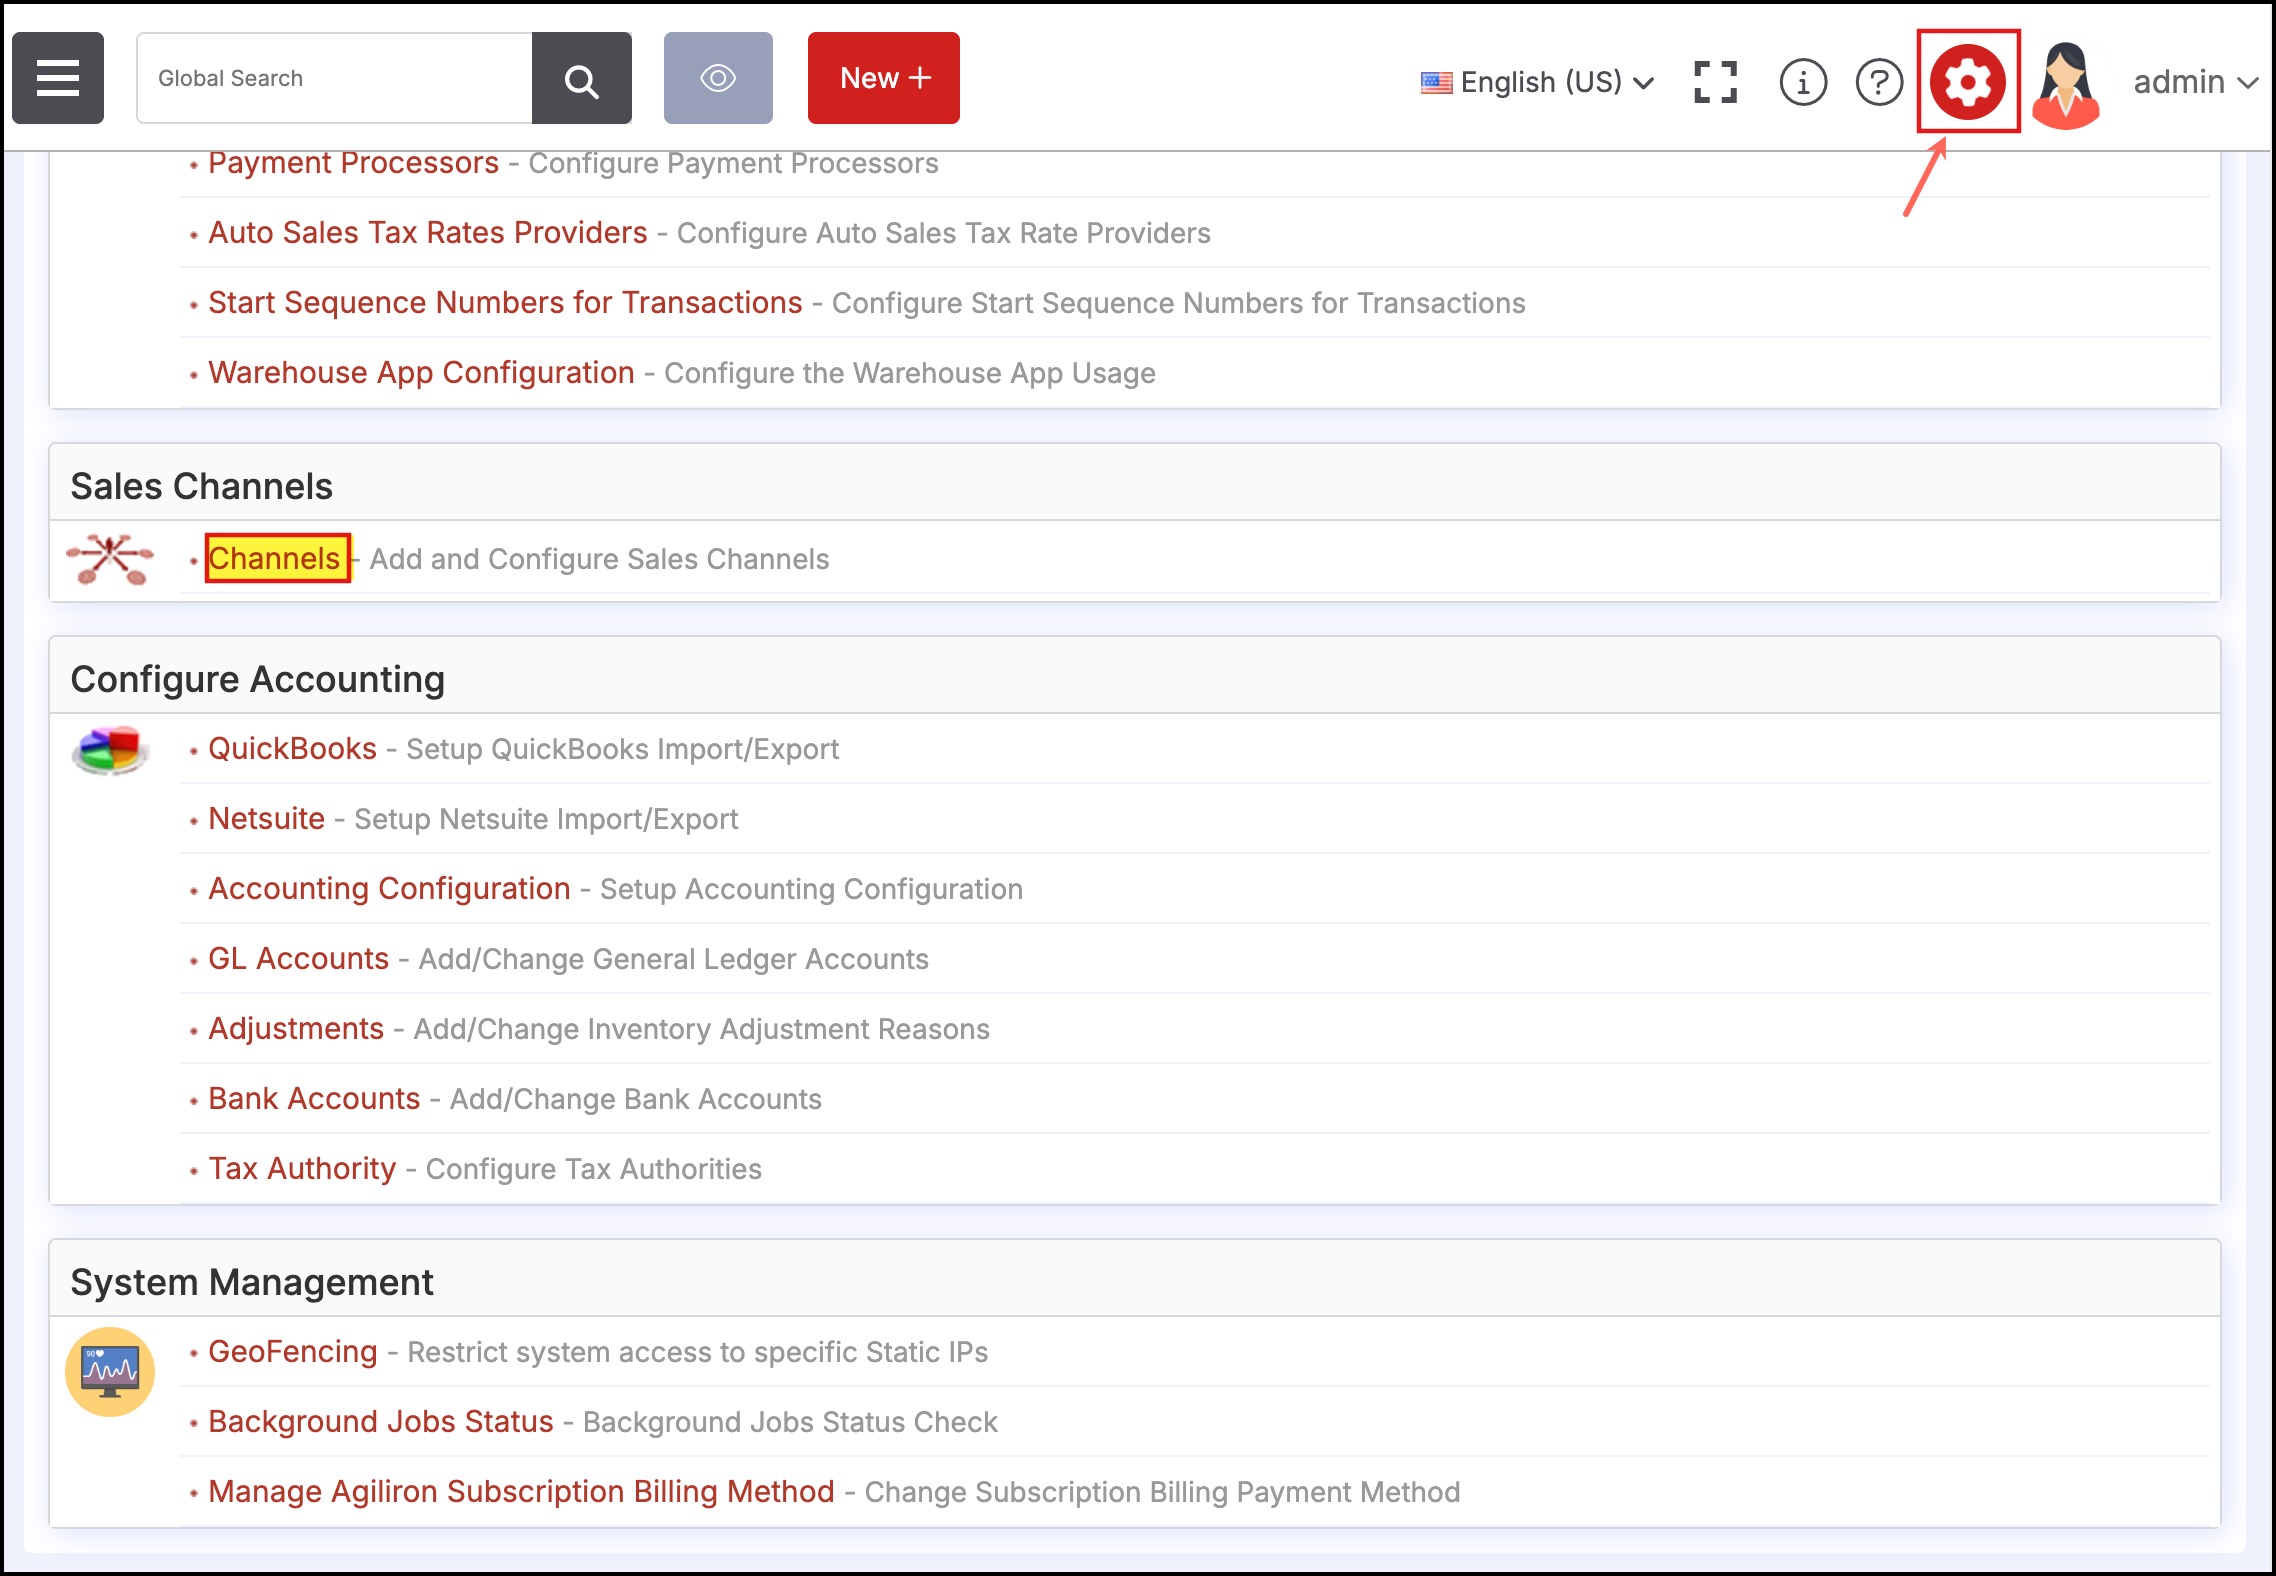Open the help question mark icon
Viewport: 2276px width, 1576px height.
(1879, 82)
